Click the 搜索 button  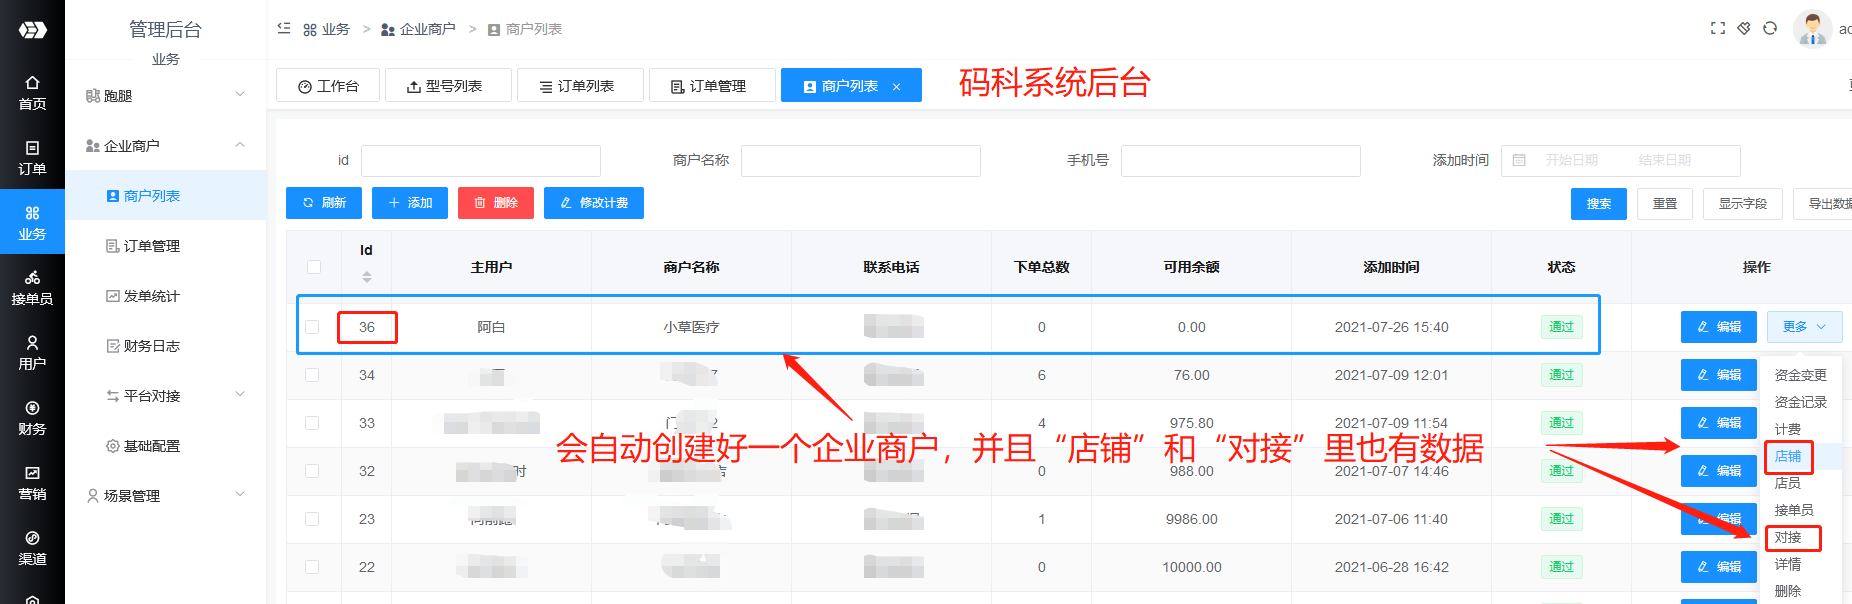coord(1599,204)
